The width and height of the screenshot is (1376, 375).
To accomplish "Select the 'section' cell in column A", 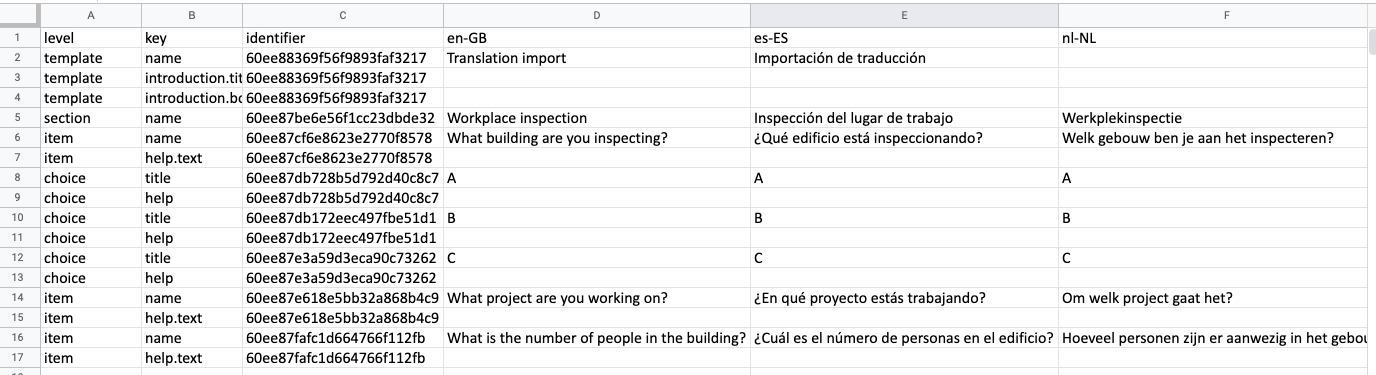I will click(x=91, y=118).
